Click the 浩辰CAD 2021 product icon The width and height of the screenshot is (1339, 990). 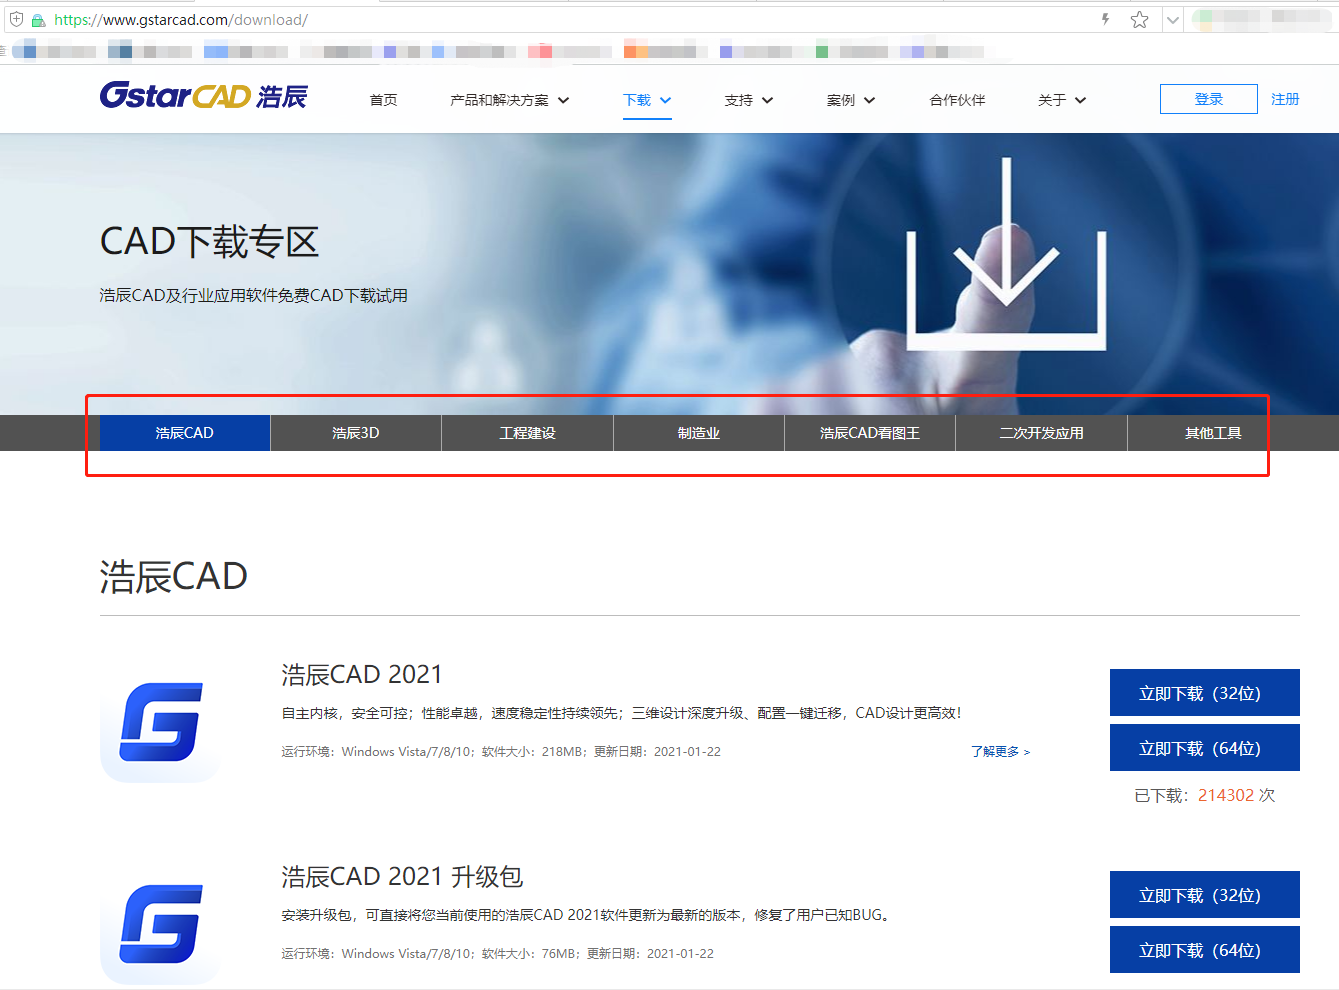pyautogui.click(x=161, y=722)
